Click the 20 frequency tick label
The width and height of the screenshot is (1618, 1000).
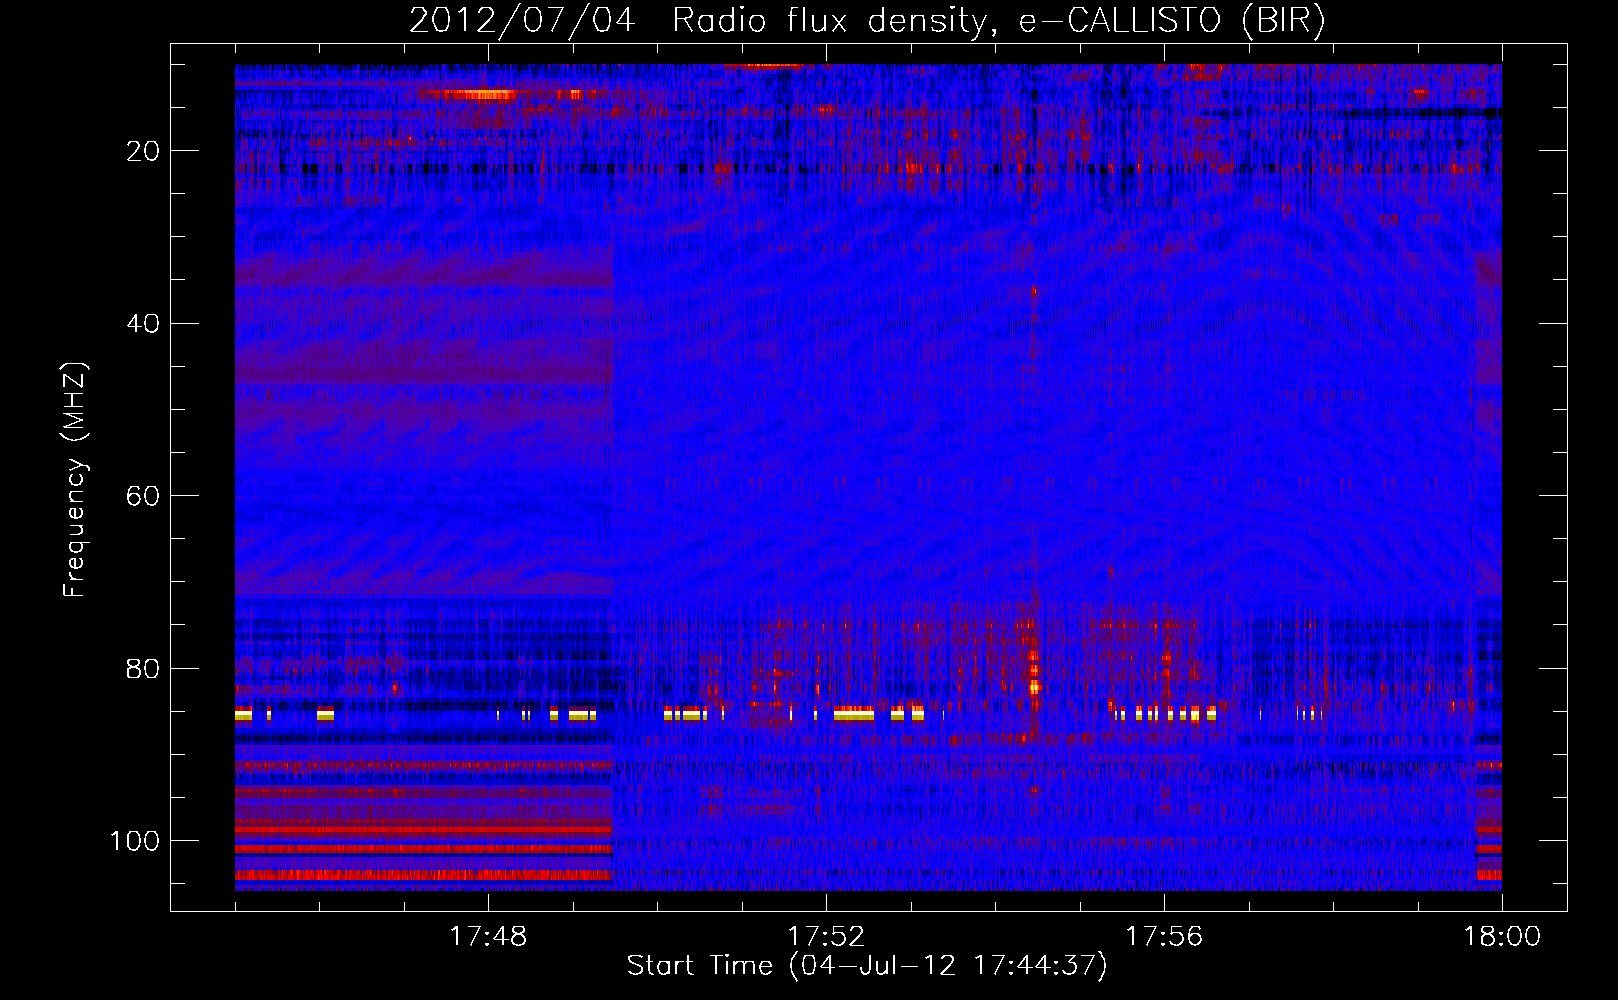point(144,151)
